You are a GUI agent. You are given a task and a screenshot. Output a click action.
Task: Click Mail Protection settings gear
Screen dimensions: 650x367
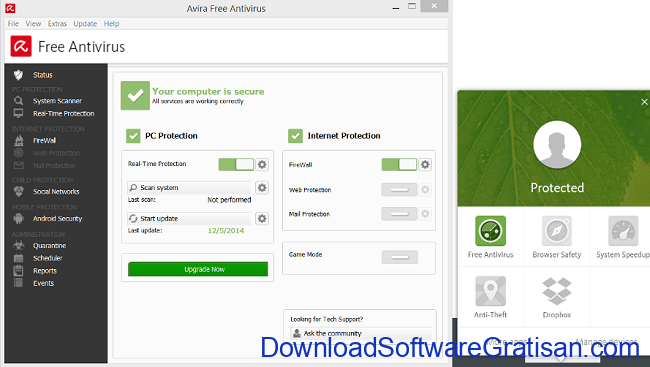pyautogui.click(x=425, y=214)
